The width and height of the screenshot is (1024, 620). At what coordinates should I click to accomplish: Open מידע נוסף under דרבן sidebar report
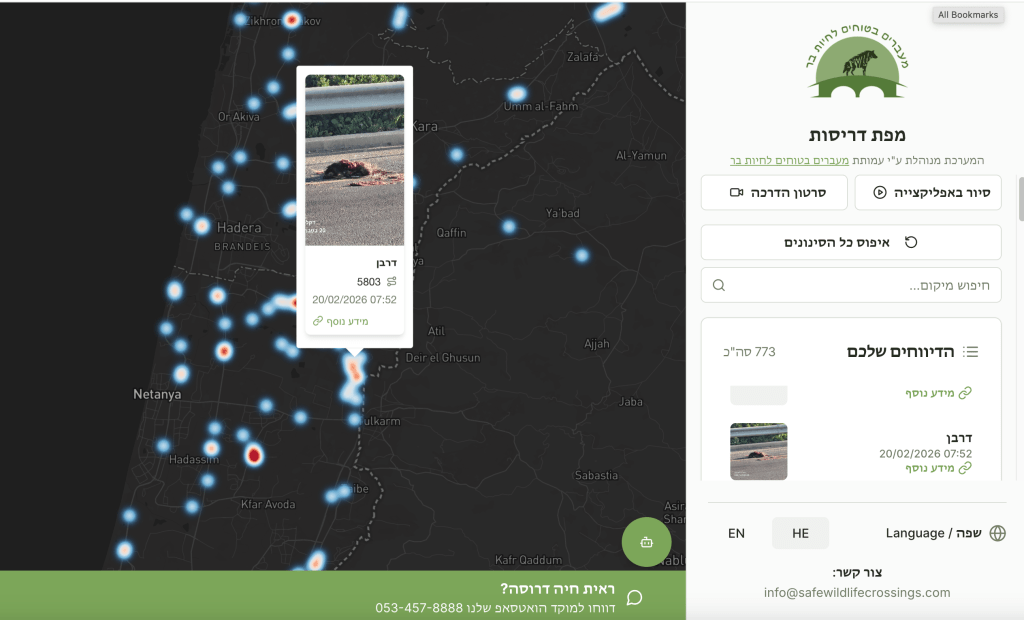[938, 467]
